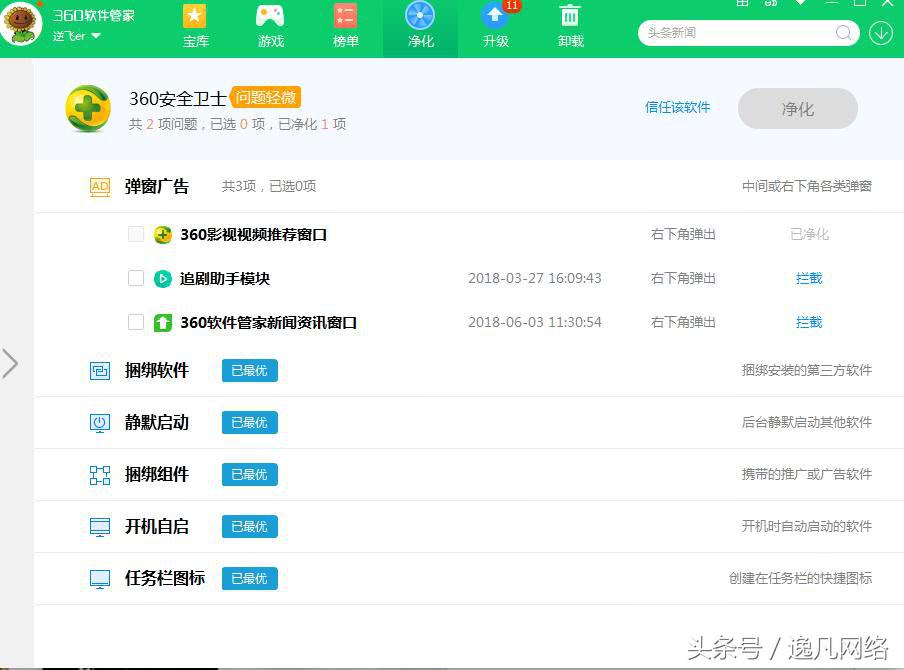Expand the 弹窗广告 section header

point(469,186)
